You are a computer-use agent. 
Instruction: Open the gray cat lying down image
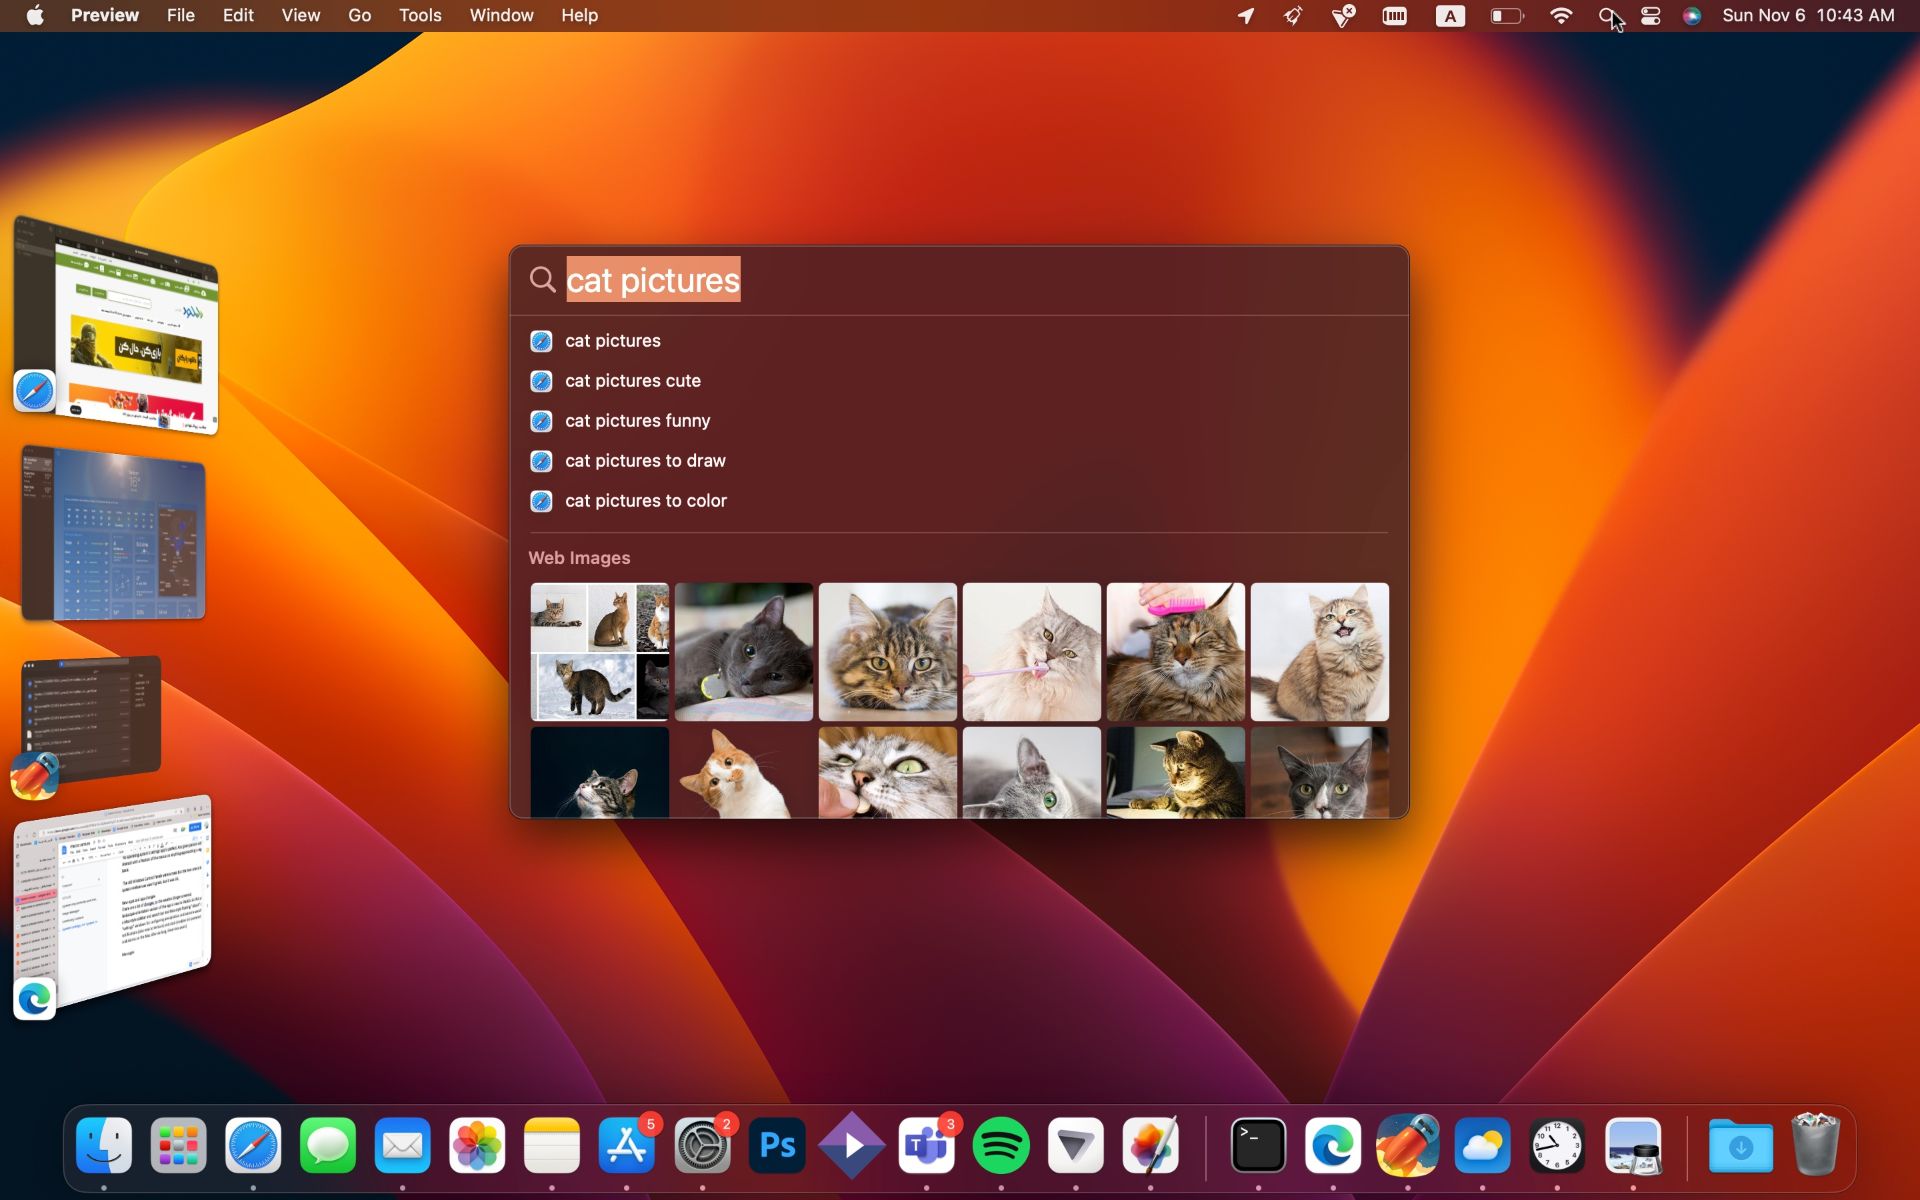(x=743, y=652)
